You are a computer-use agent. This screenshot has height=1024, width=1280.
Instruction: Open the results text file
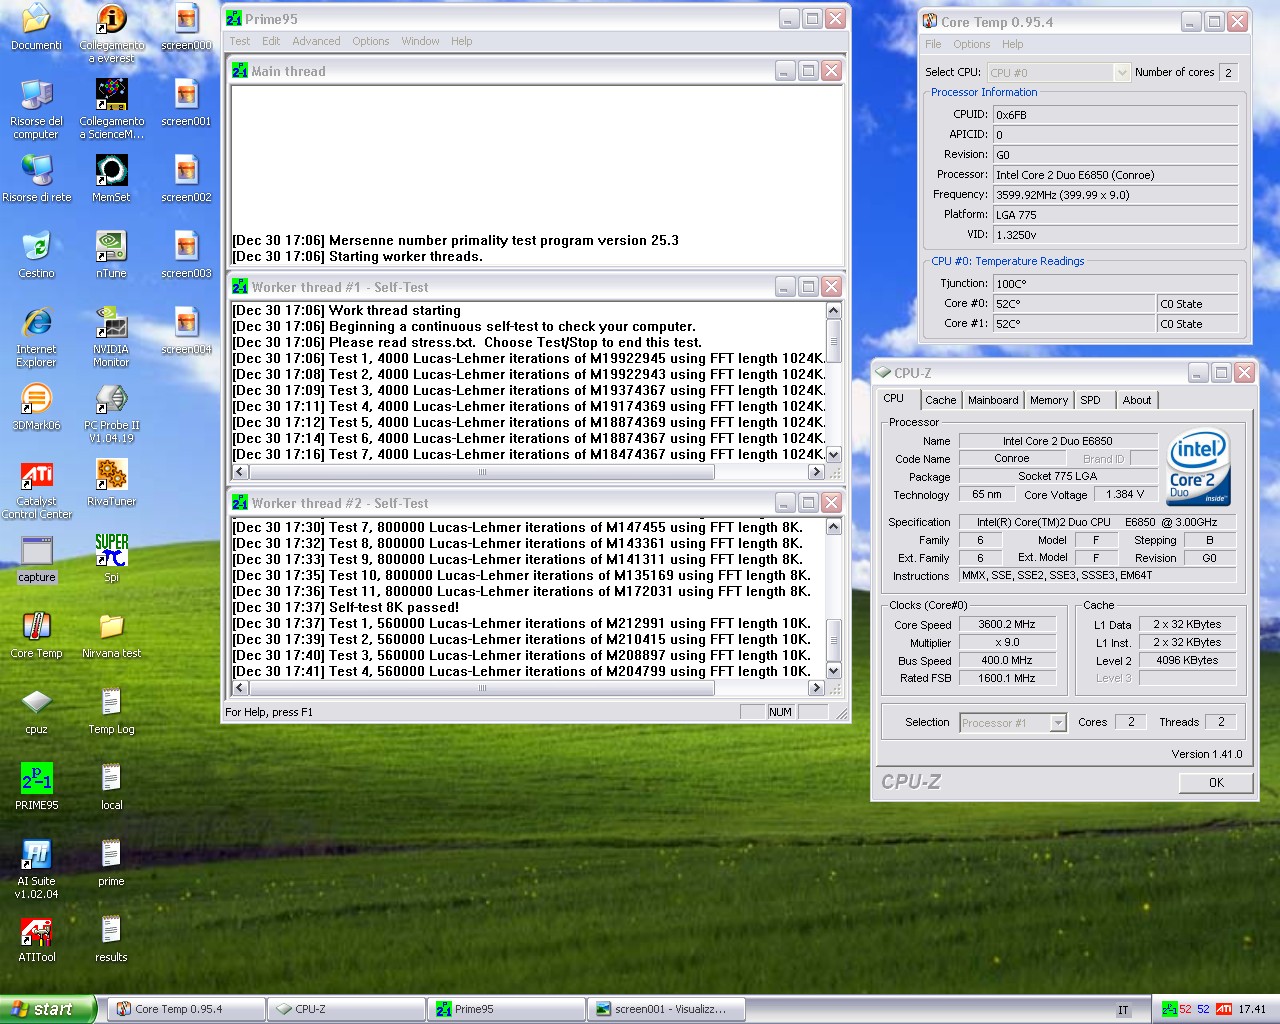tap(111, 939)
